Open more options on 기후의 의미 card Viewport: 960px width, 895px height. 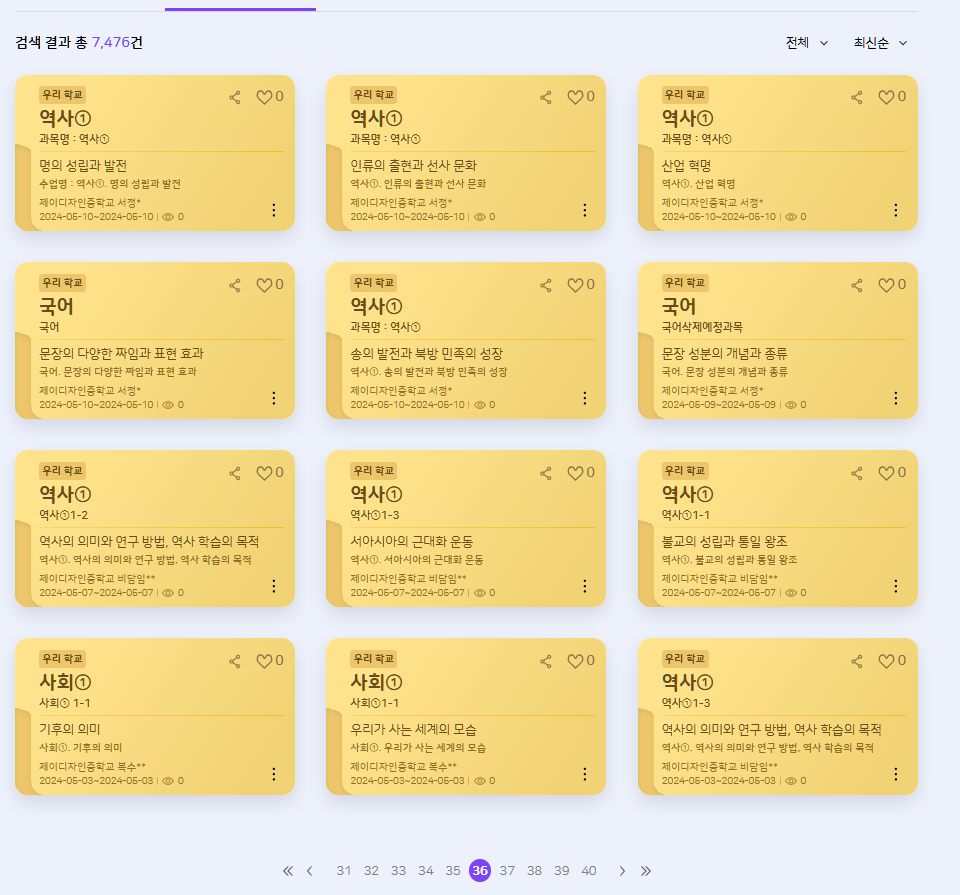273,774
